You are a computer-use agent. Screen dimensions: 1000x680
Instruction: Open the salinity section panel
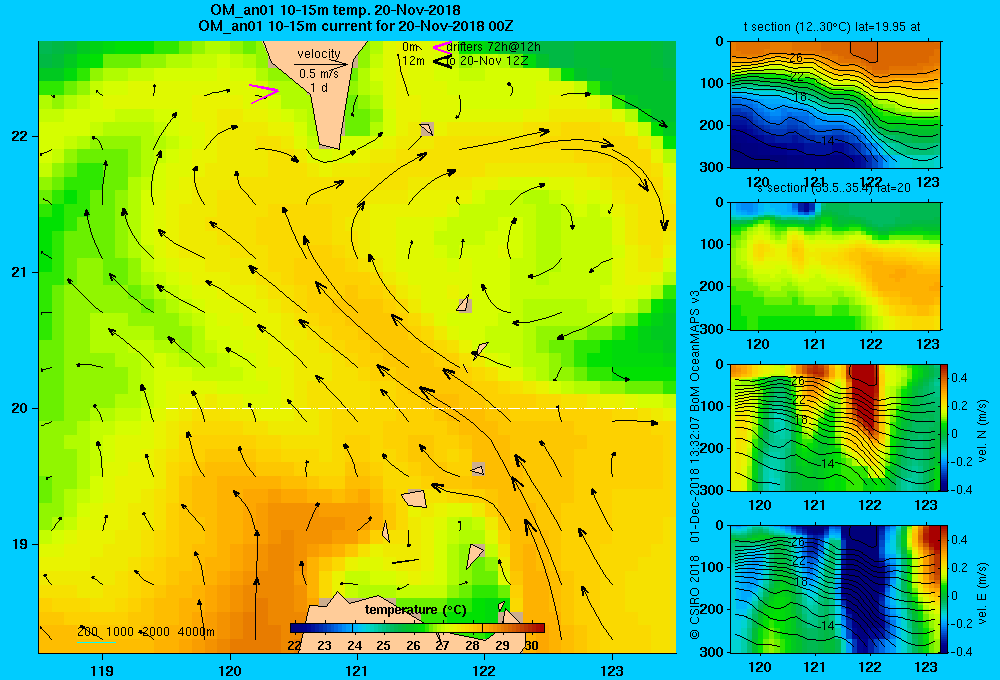[x=835, y=266]
